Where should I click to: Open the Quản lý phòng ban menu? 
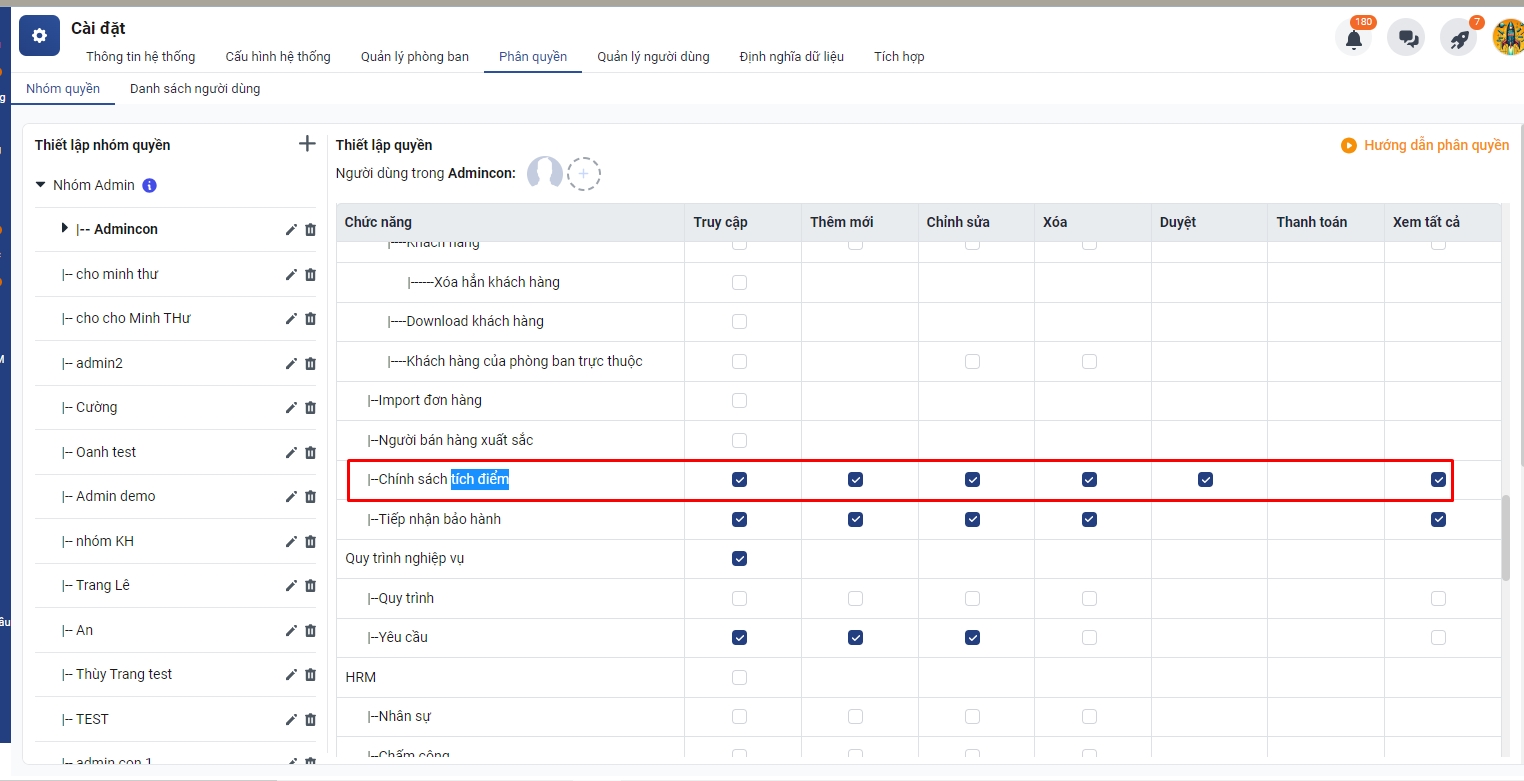click(414, 57)
